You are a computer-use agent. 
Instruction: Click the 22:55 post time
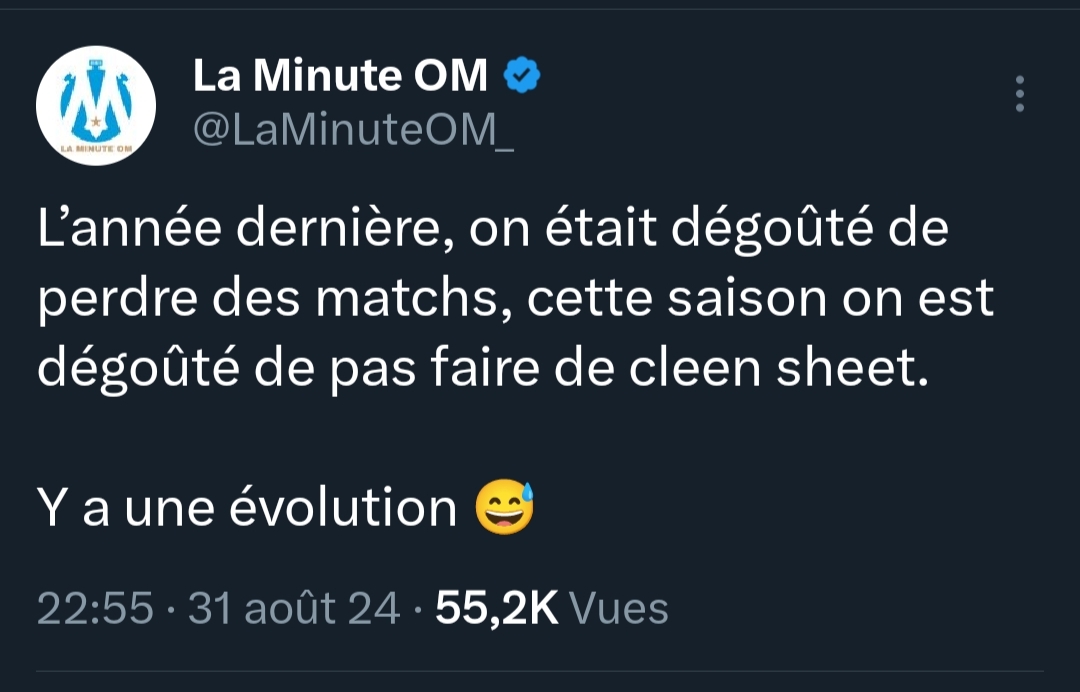pos(95,607)
